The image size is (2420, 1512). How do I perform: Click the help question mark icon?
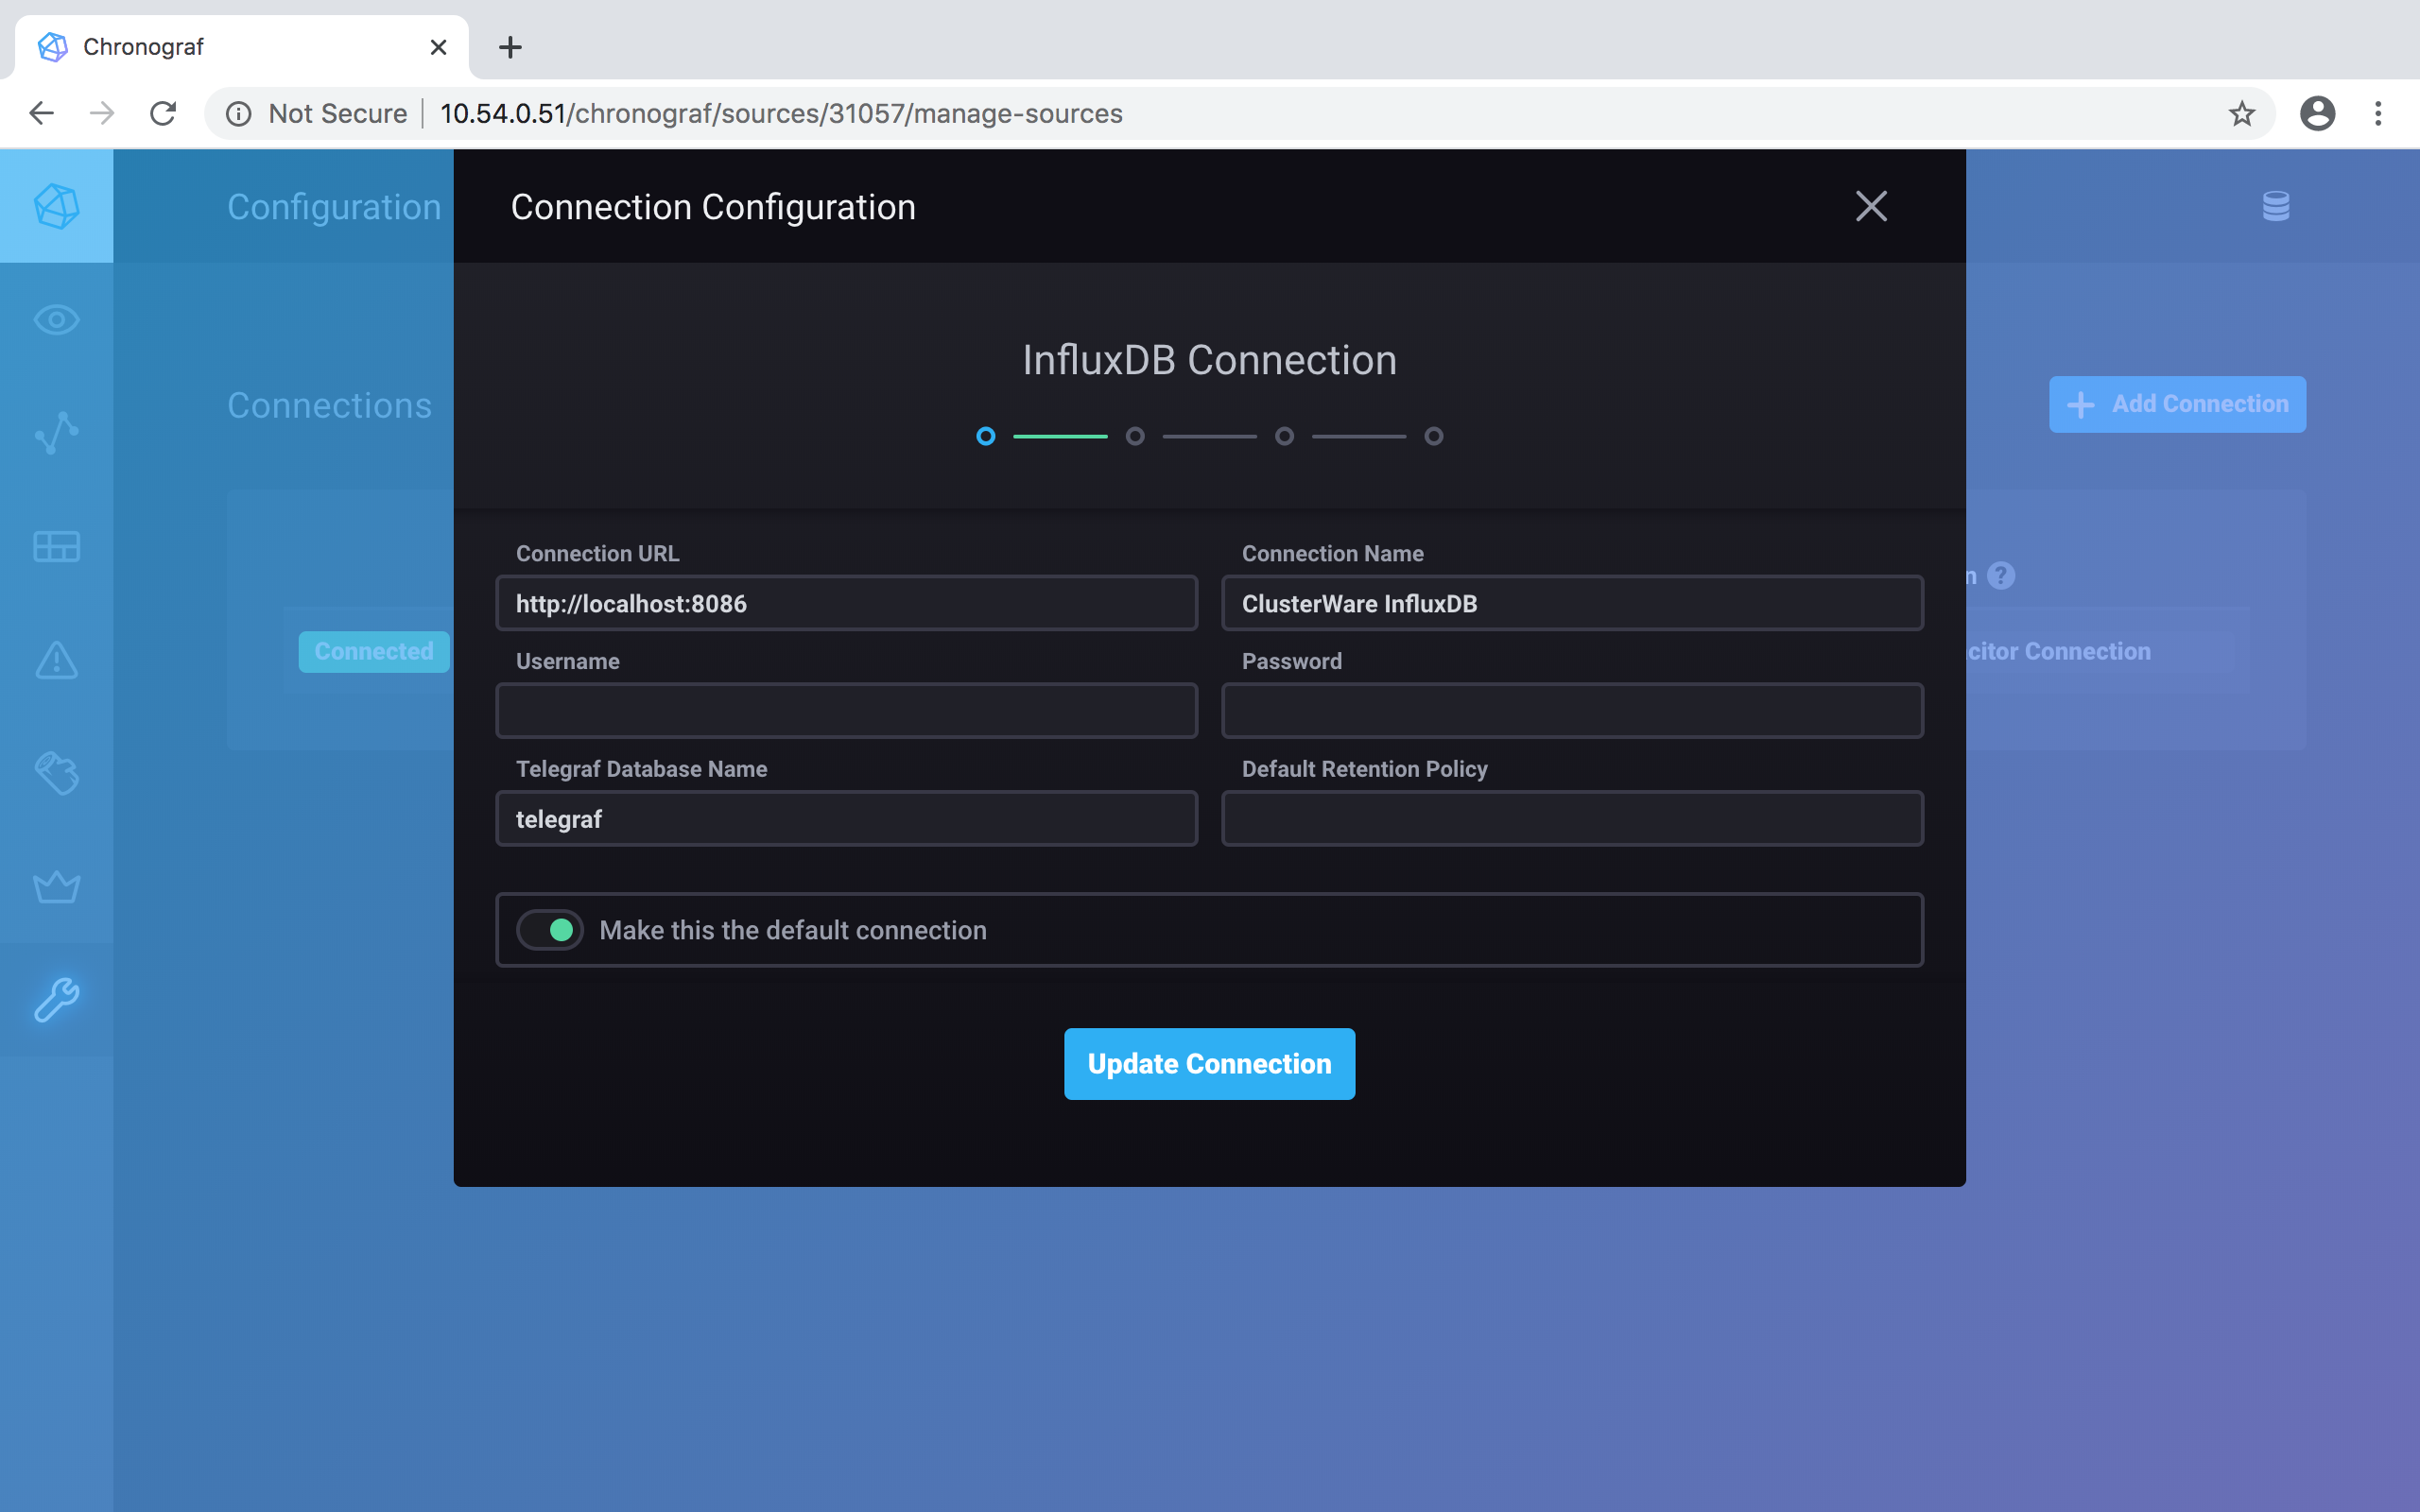[2001, 576]
